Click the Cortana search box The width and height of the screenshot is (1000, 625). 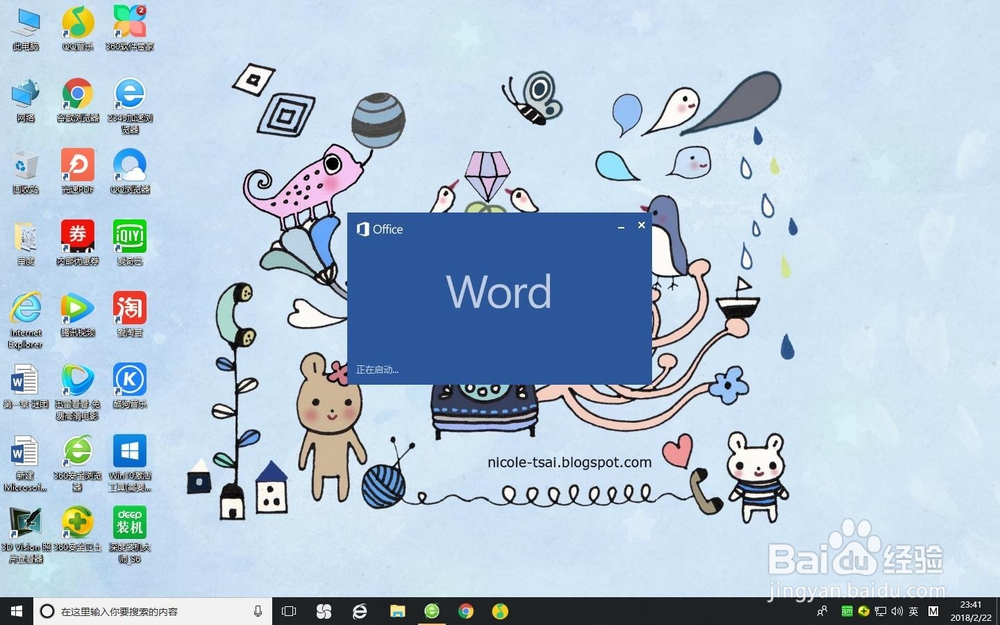click(x=152, y=612)
